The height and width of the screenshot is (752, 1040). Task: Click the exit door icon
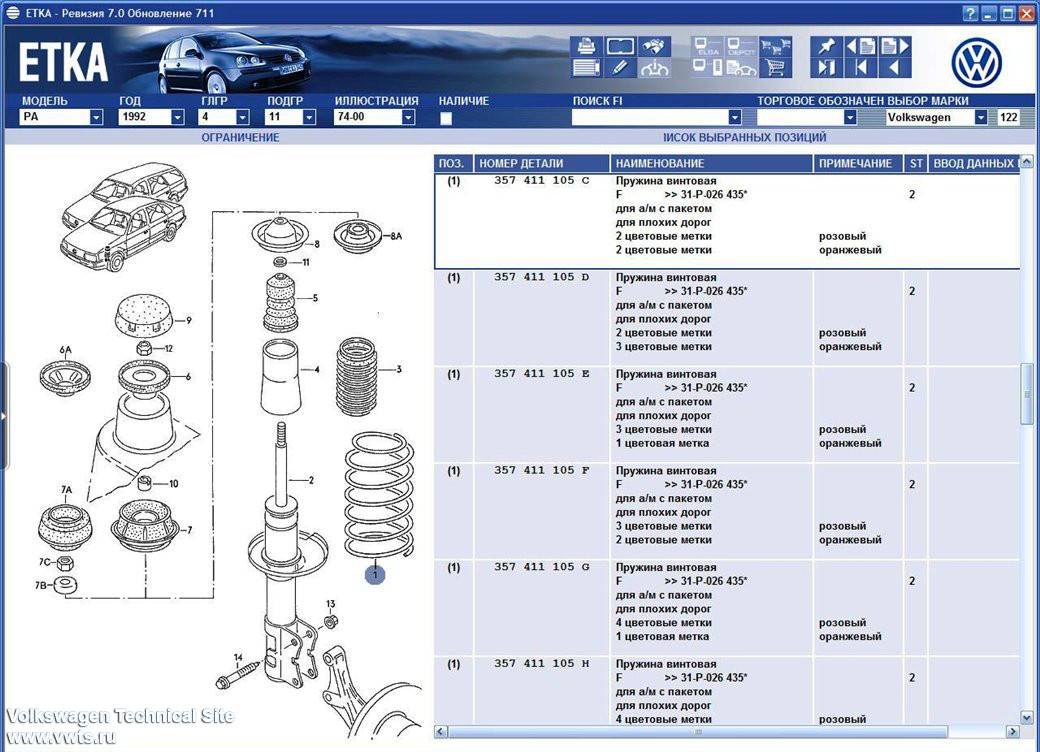826,67
